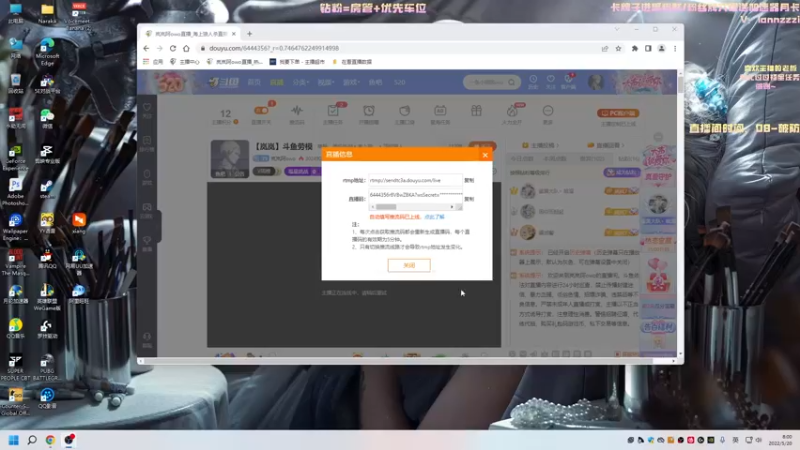Expand 游戏 dropdown in Douyu nav
800x450 pixels.
[351, 82]
